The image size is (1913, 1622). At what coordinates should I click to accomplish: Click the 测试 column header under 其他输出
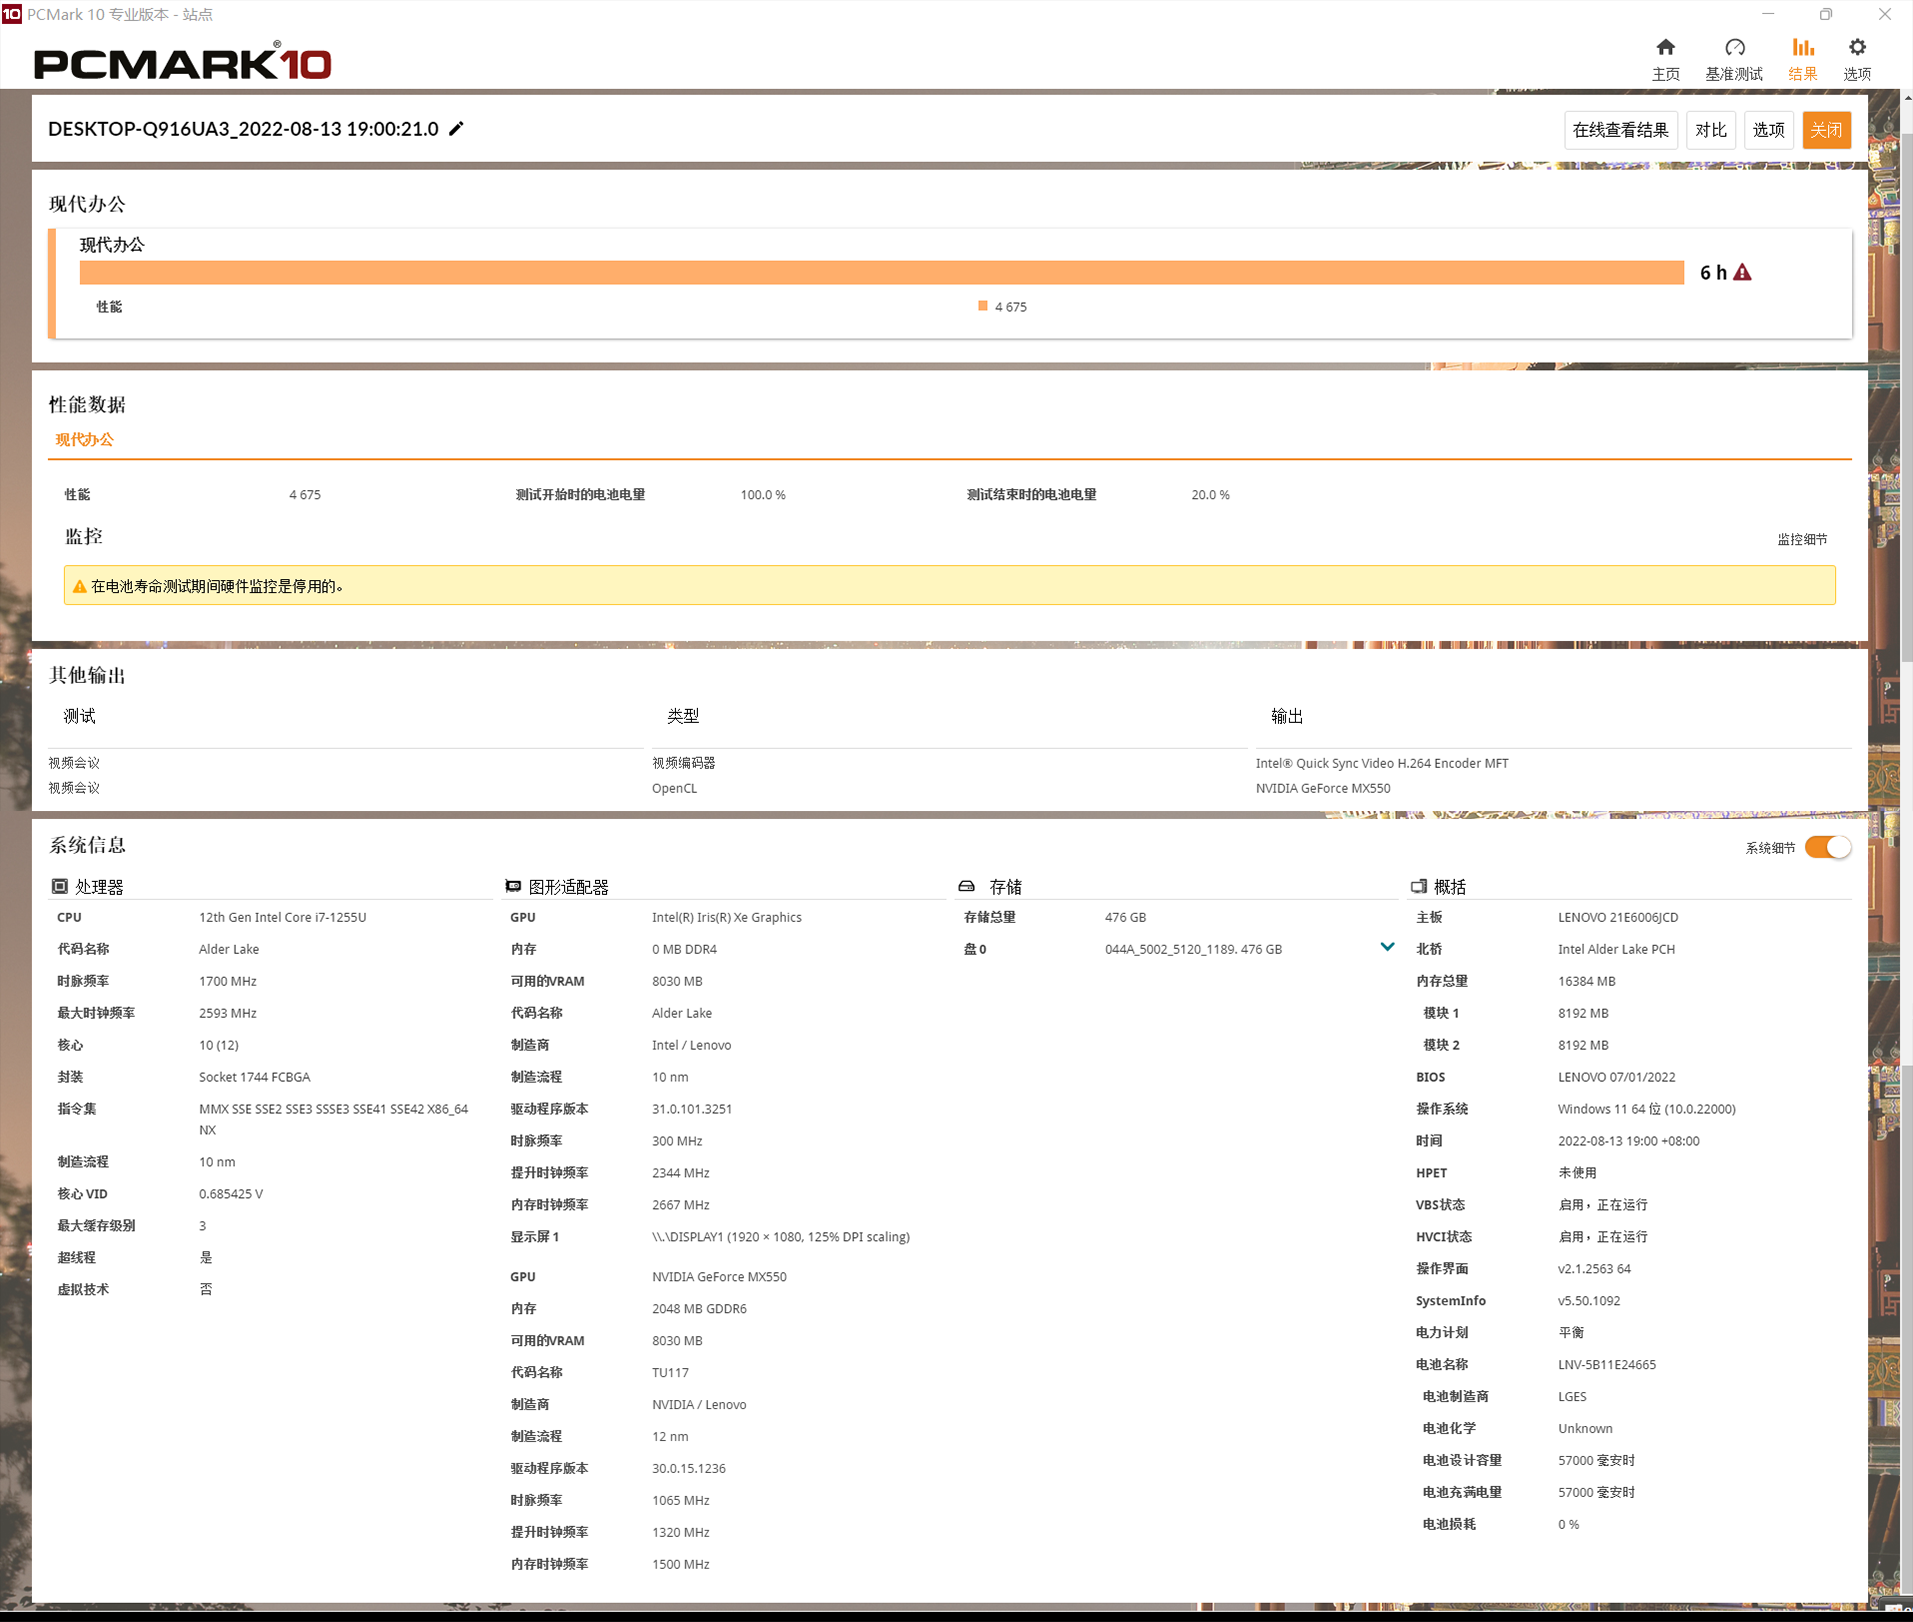[x=79, y=716]
